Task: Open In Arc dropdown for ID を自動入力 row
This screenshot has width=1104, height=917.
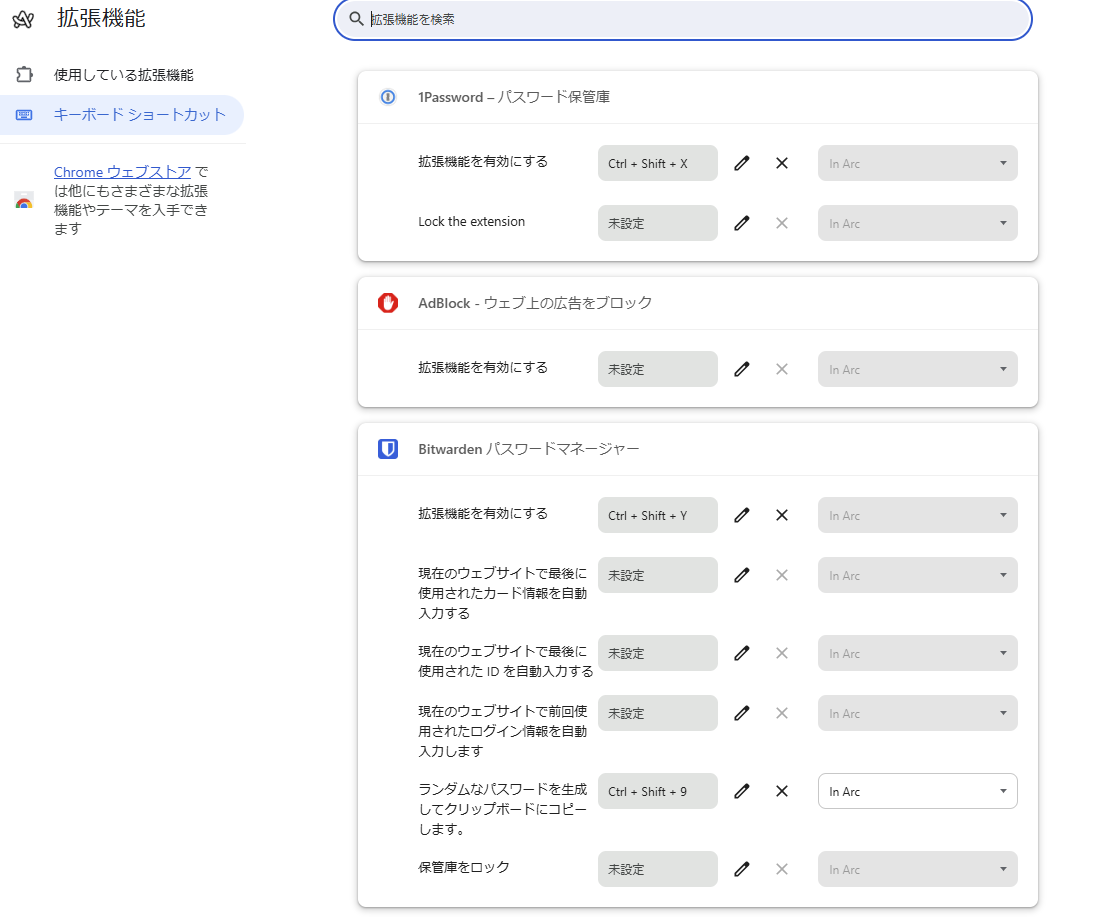Action: coord(917,654)
